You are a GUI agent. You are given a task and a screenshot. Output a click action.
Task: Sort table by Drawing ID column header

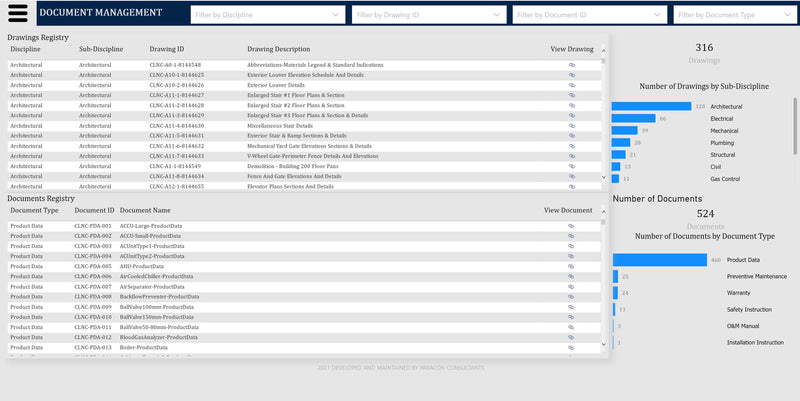[167, 49]
